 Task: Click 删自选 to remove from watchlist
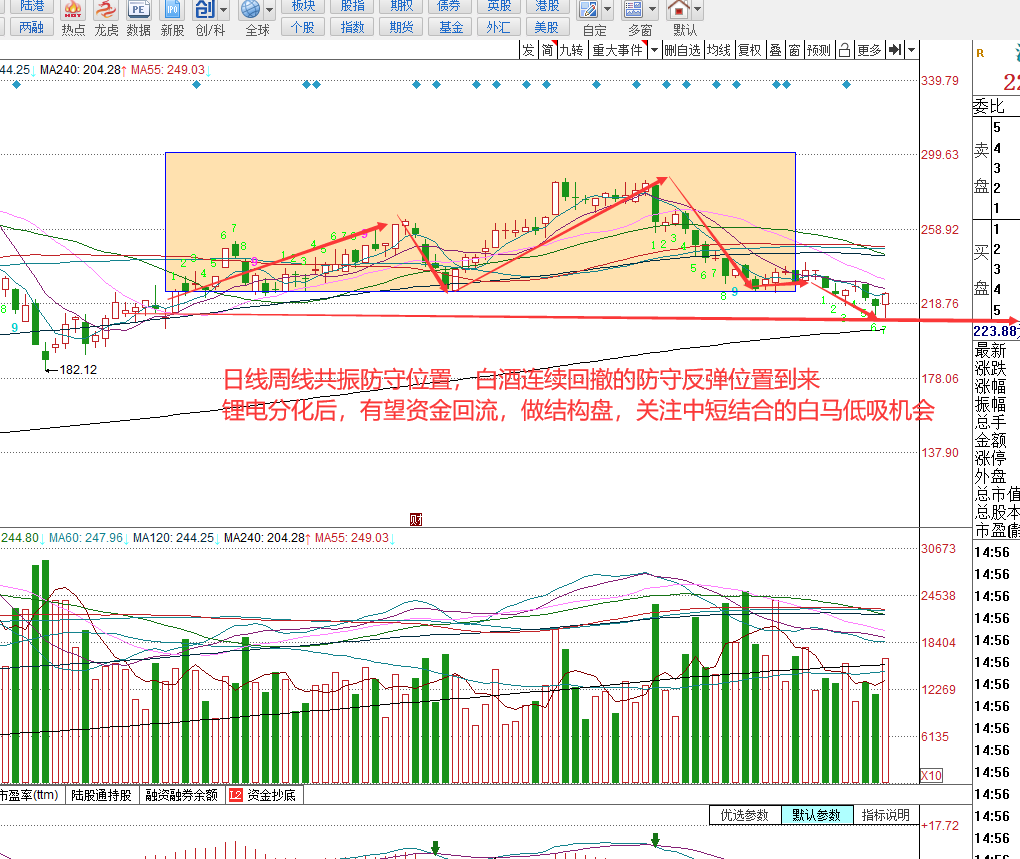pos(682,50)
